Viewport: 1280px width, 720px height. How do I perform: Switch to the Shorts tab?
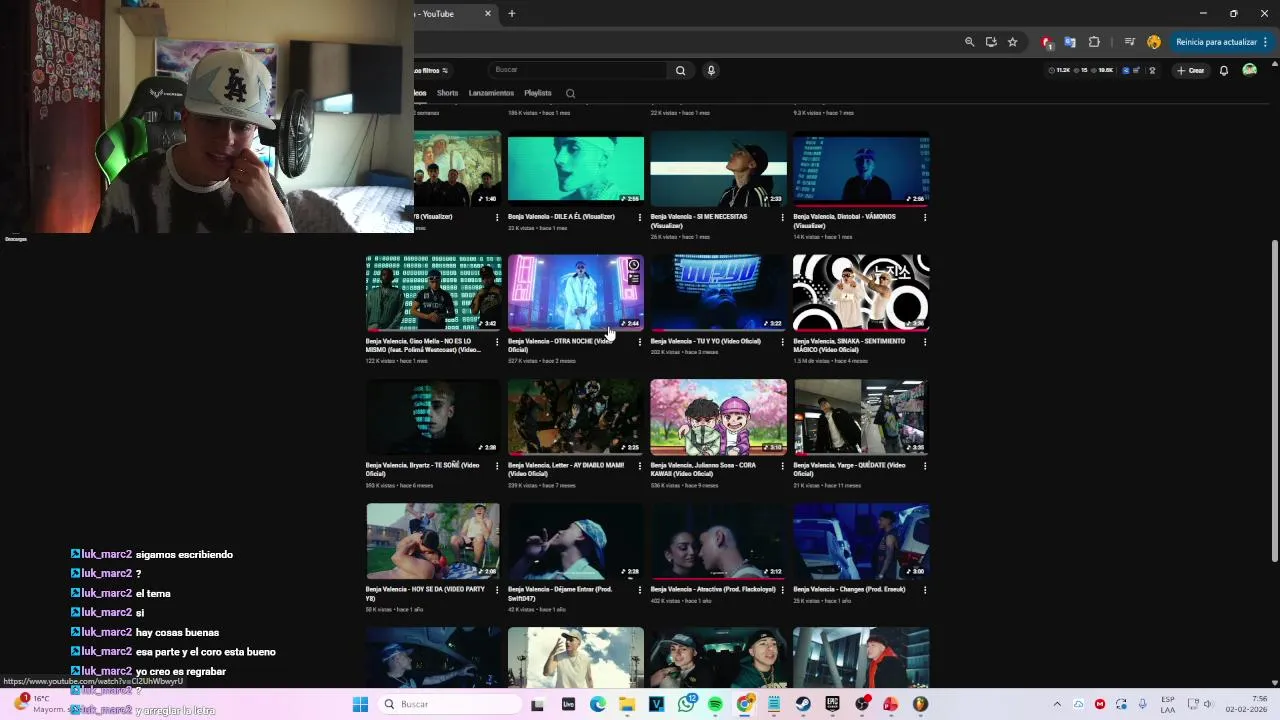[447, 93]
